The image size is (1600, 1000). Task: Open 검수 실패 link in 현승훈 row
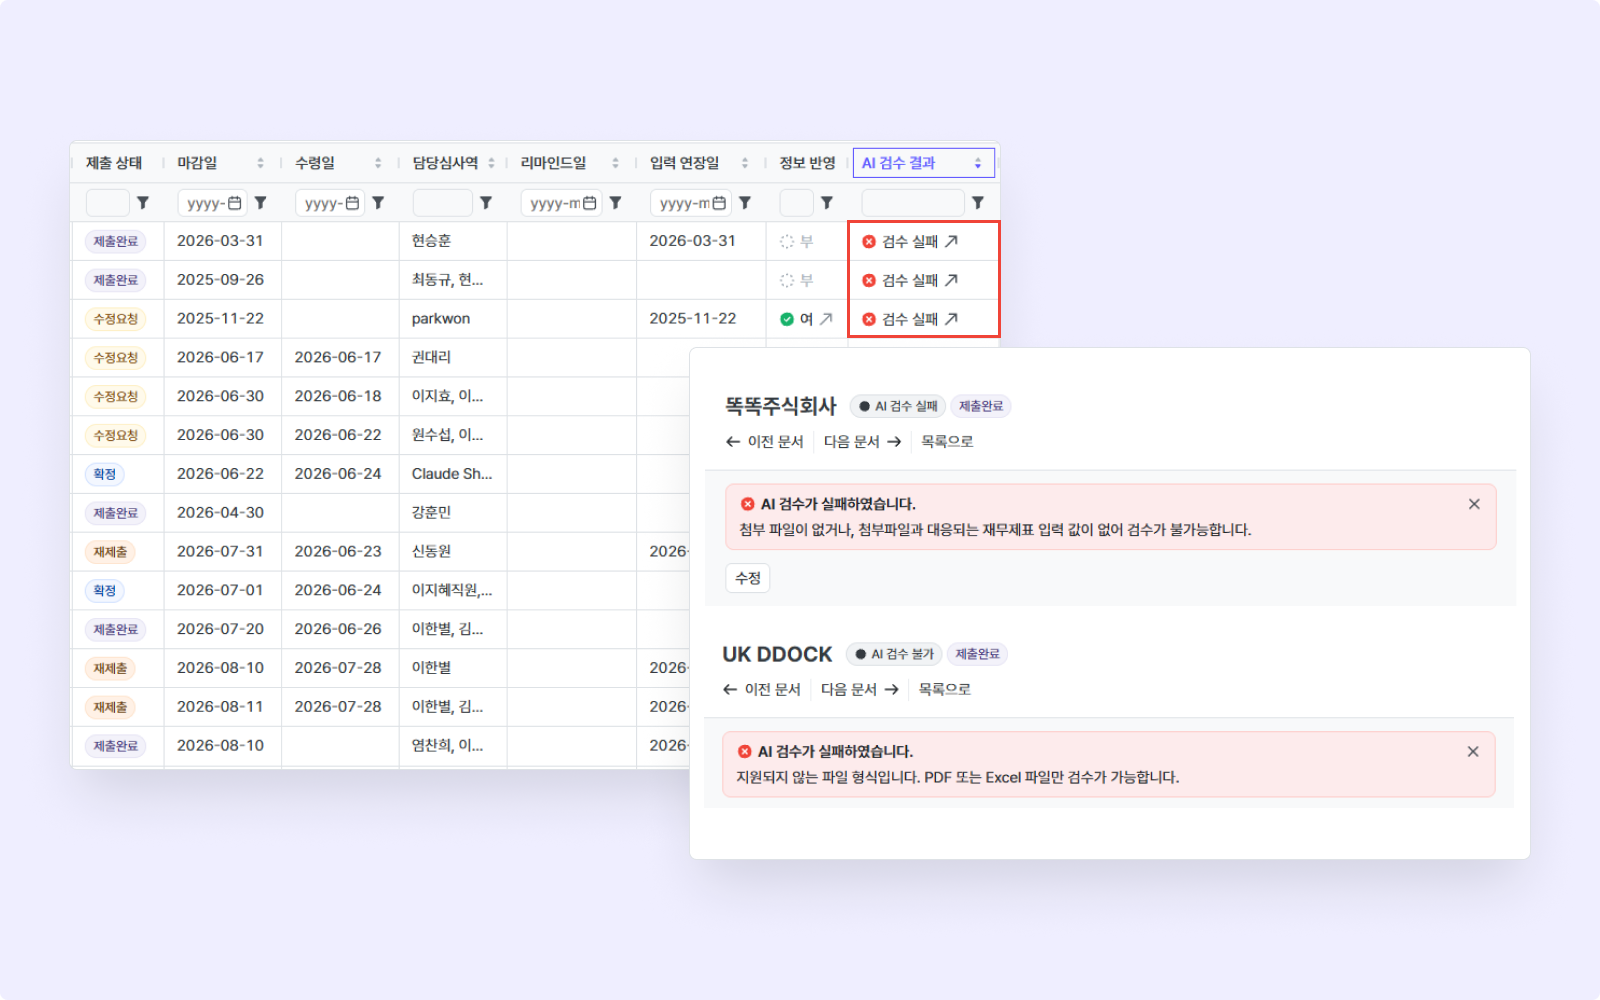click(910, 241)
